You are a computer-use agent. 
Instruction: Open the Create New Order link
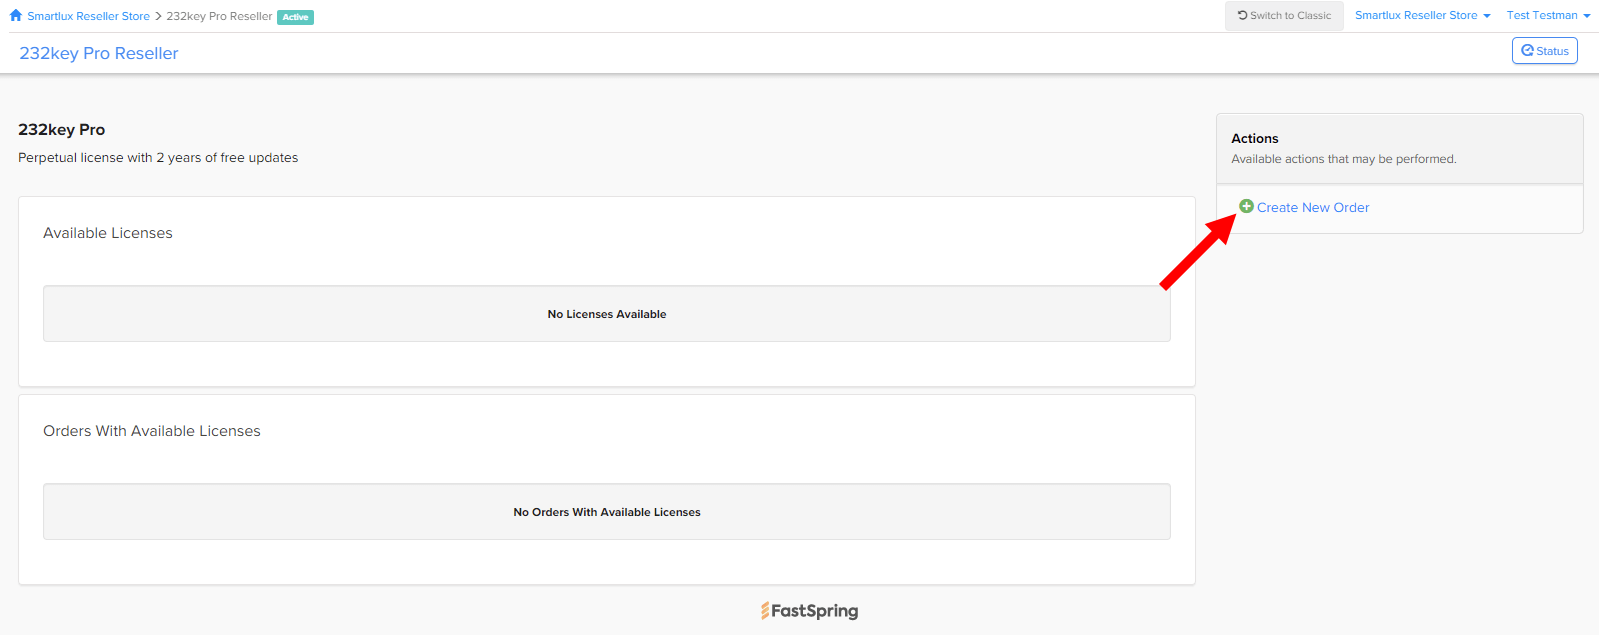pyautogui.click(x=1313, y=207)
